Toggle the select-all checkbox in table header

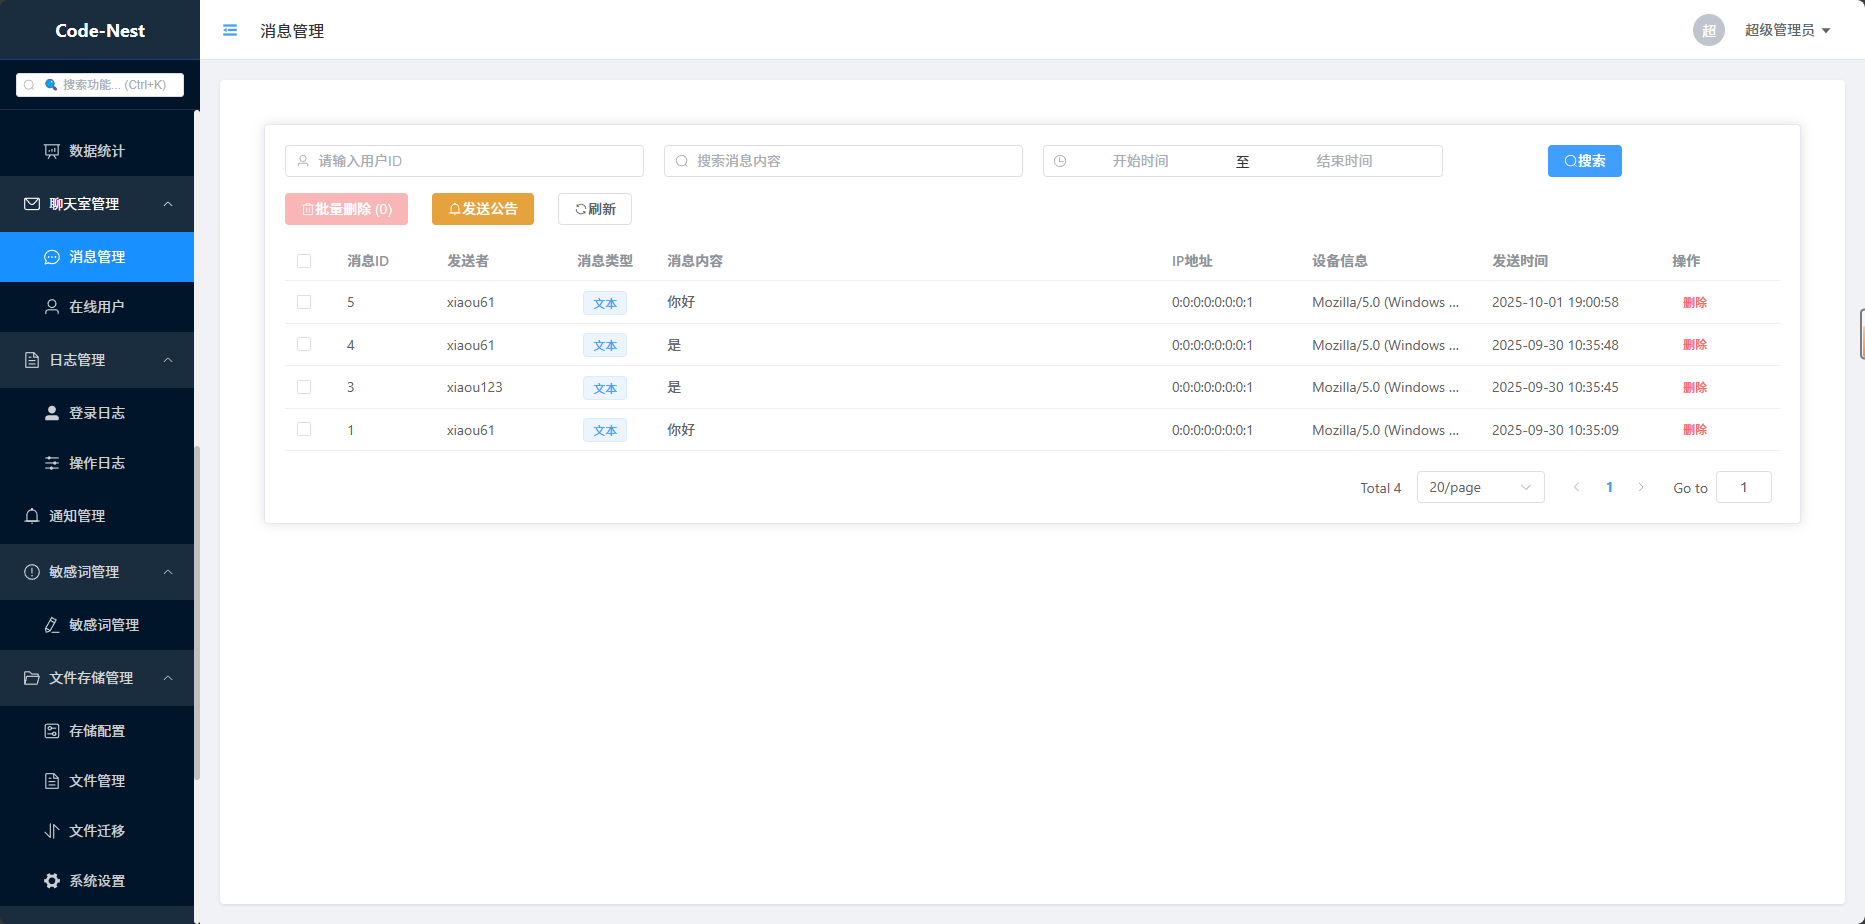tap(304, 261)
